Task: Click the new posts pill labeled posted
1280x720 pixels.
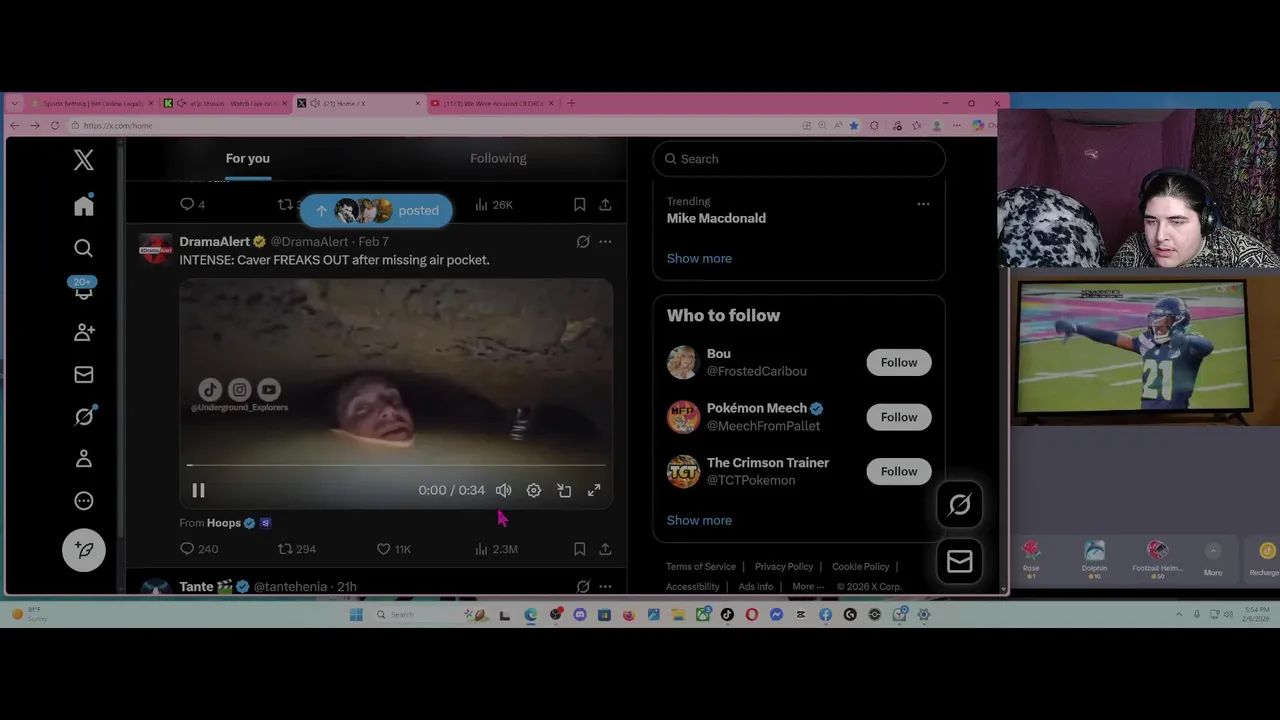Action: 376,210
